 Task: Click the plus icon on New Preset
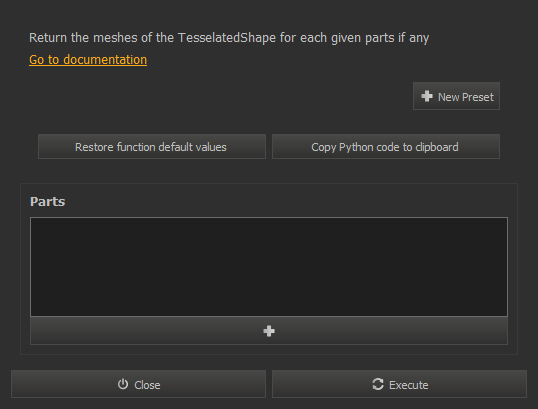[x=427, y=96]
